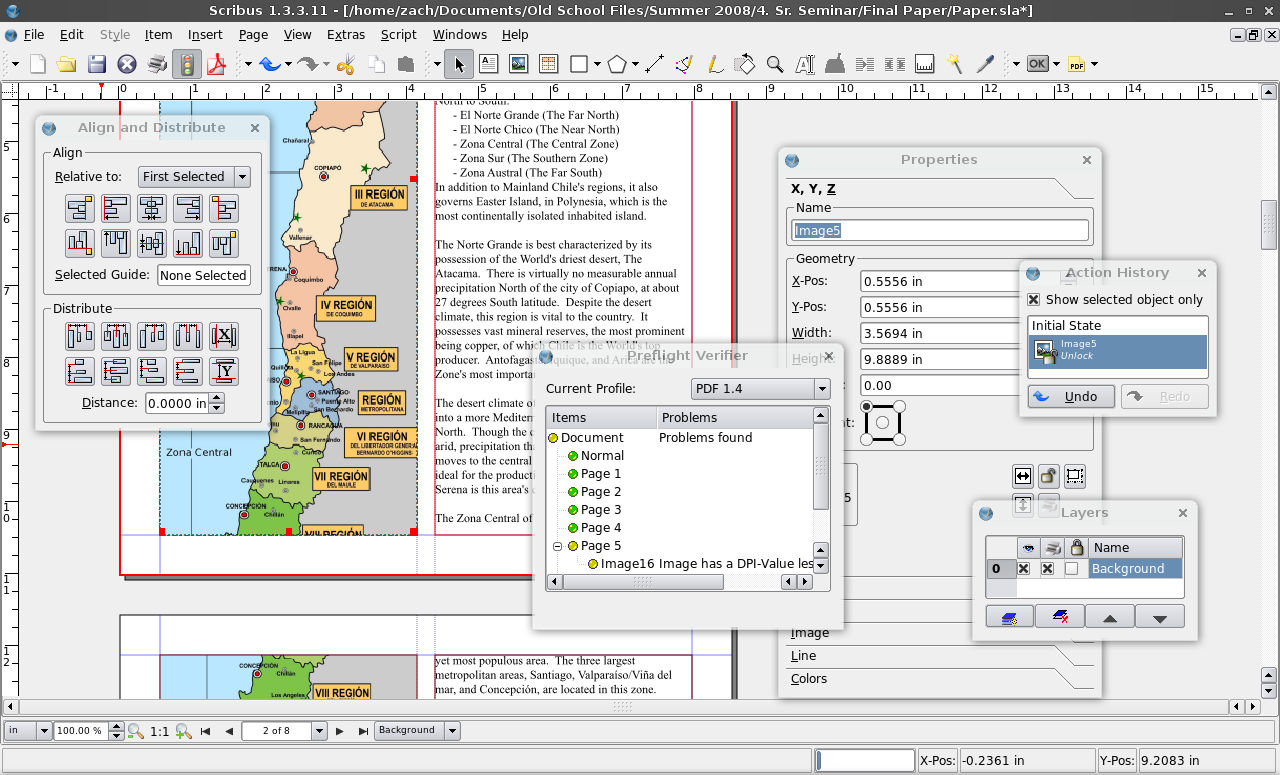The height and width of the screenshot is (775, 1280).
Task: Open the Background layer dropdown in status bar
Action: (452, 731)
